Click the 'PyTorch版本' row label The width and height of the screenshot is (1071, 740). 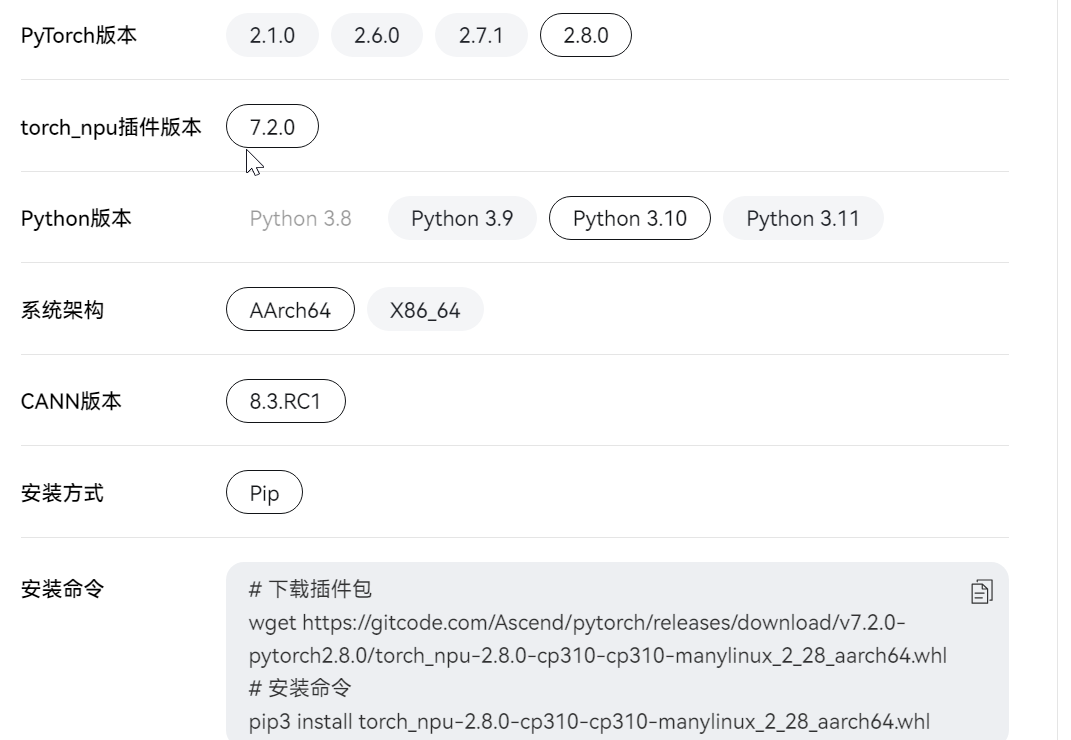(x=79, y=36)
